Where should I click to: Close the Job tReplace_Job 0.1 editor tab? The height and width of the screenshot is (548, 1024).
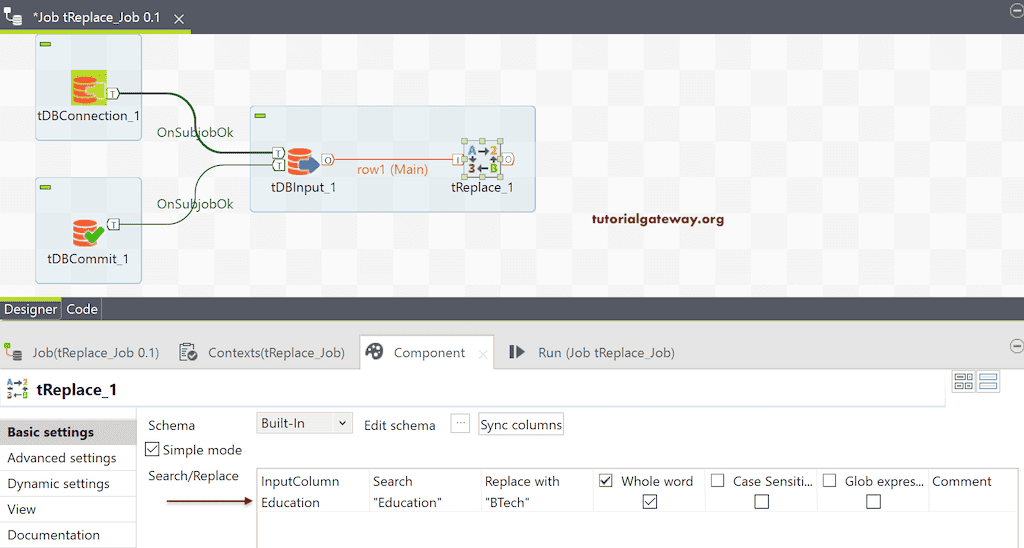tap(179, 19)
